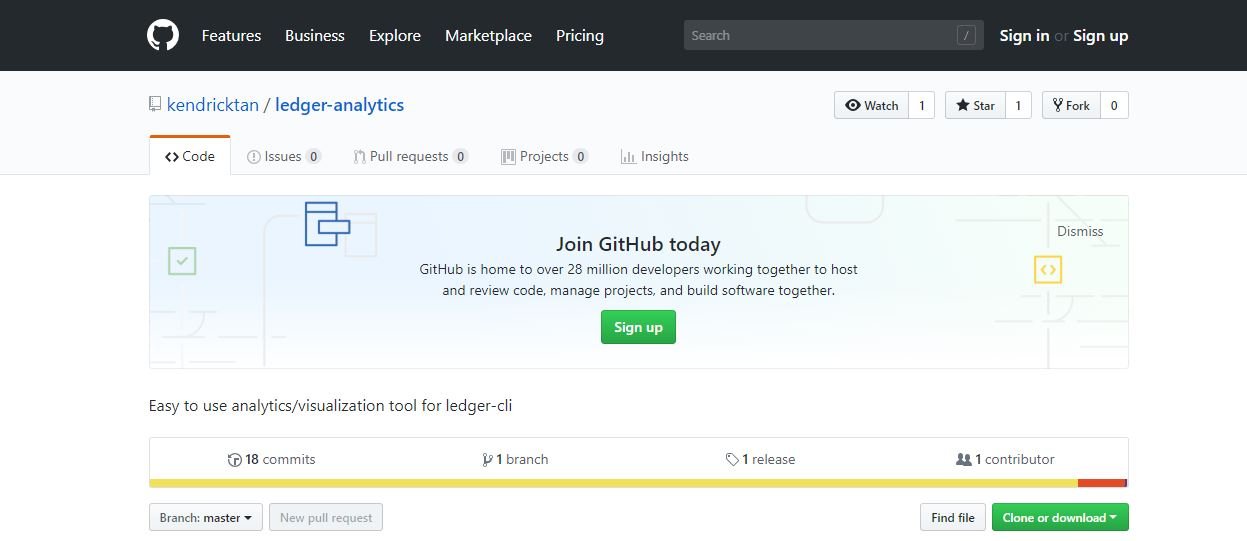This screenshot has width=1247, height=541.
Task: View the Pricing page
Action: pyautogui.click(x=580, y=35)
